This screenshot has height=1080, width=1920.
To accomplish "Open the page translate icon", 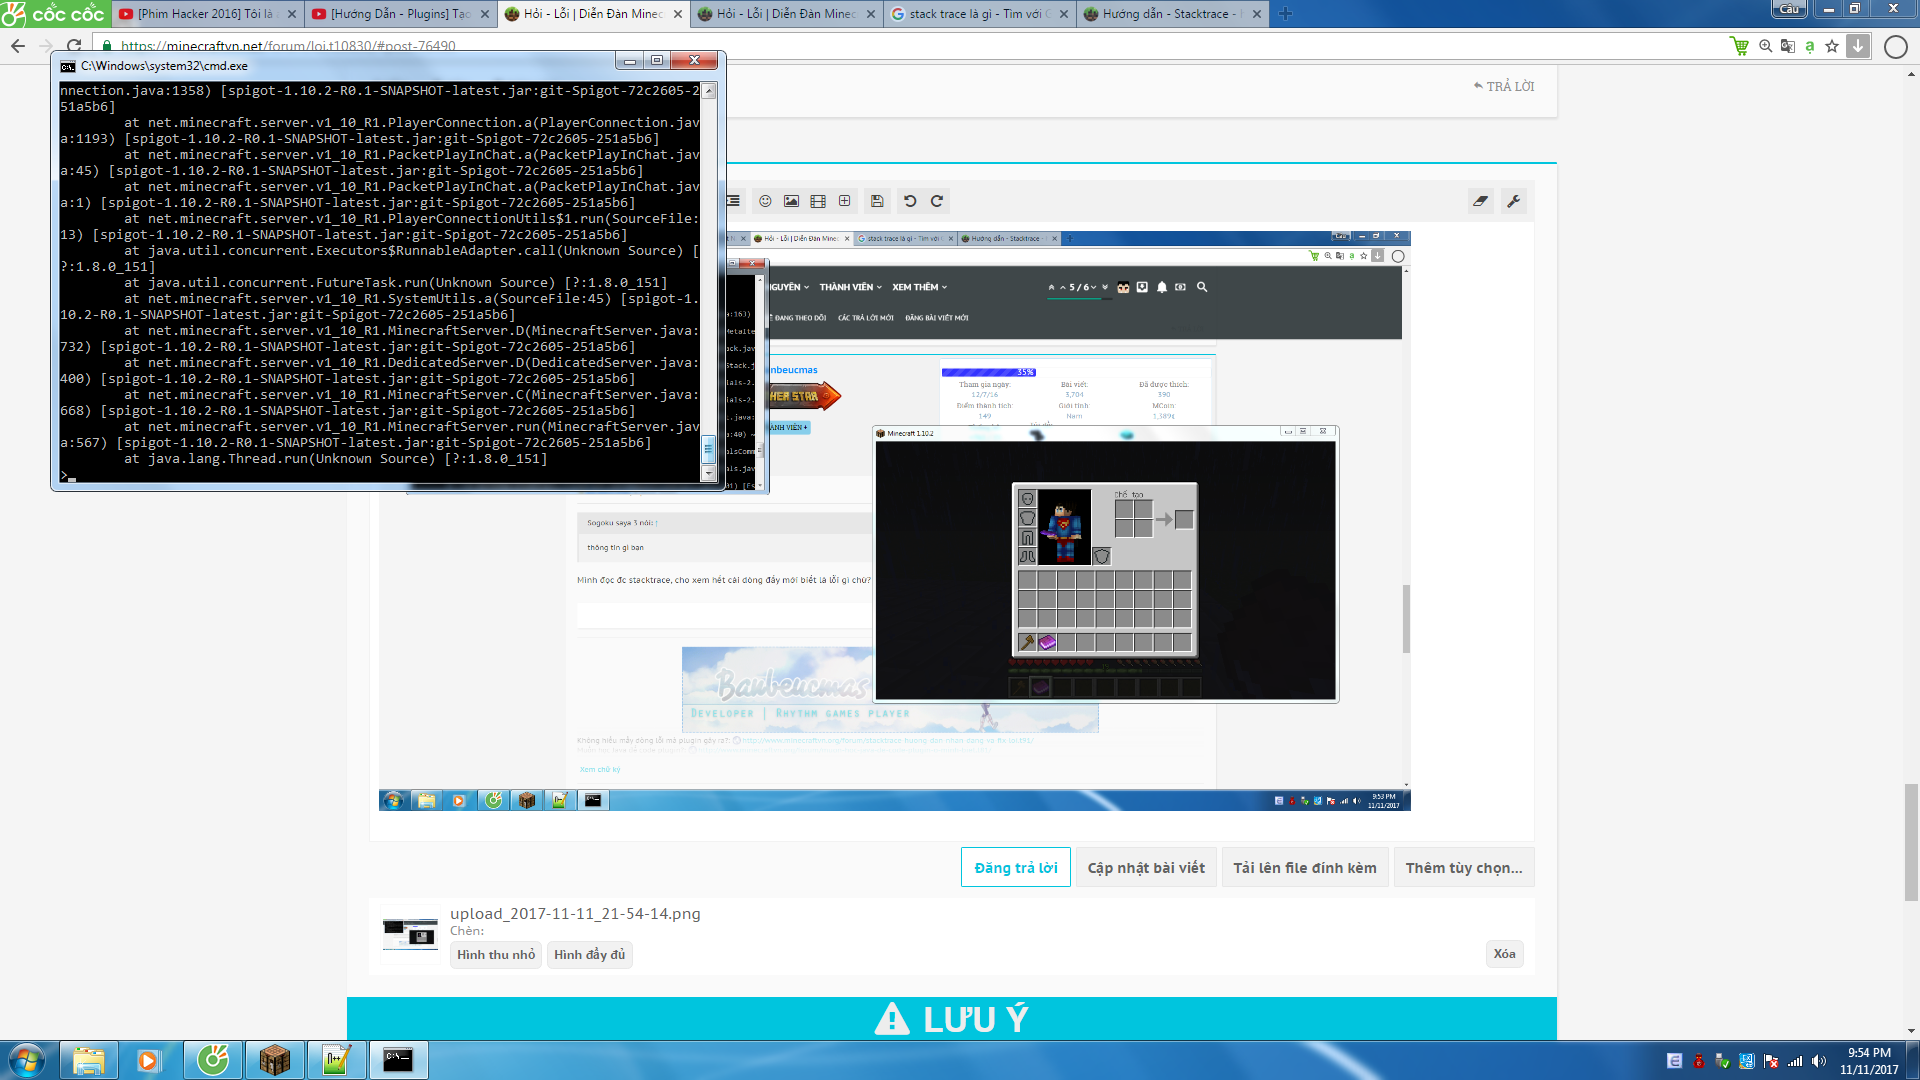I will click(1788, 46).
